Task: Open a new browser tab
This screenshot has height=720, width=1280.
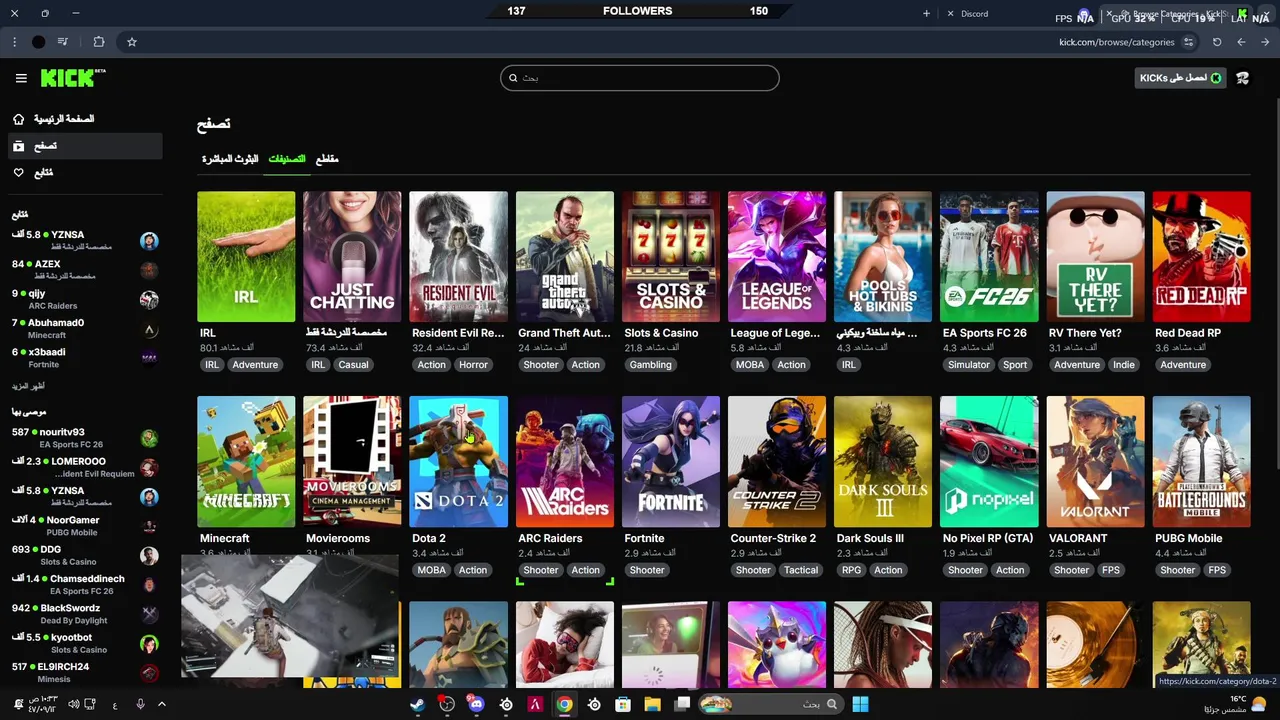Action: click(926, 13)
